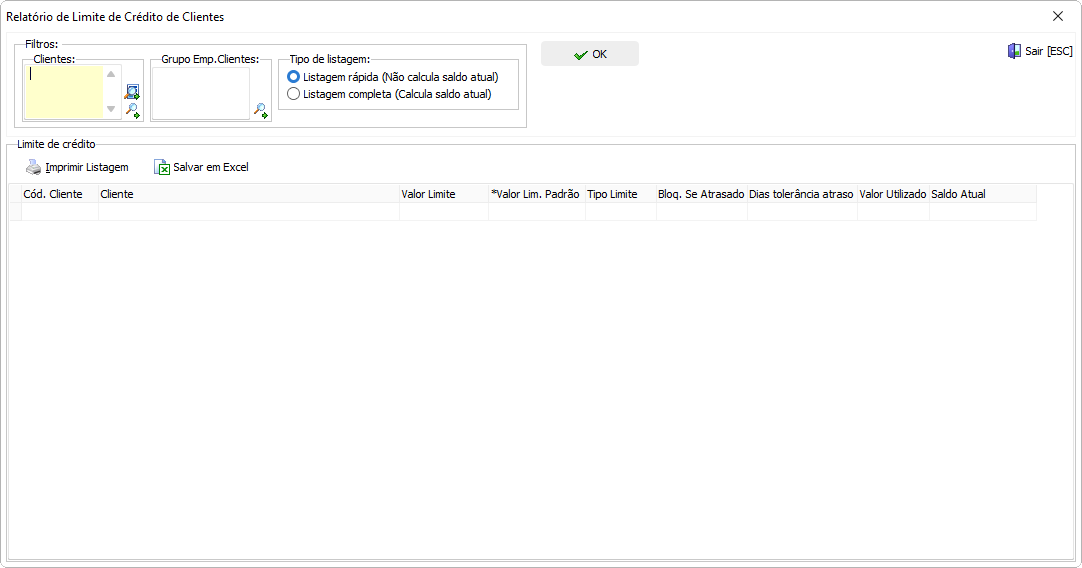Viewport: 1082px width, 568px height.
Task: Click the Tipo Limite column header
Action: (620, 194)
